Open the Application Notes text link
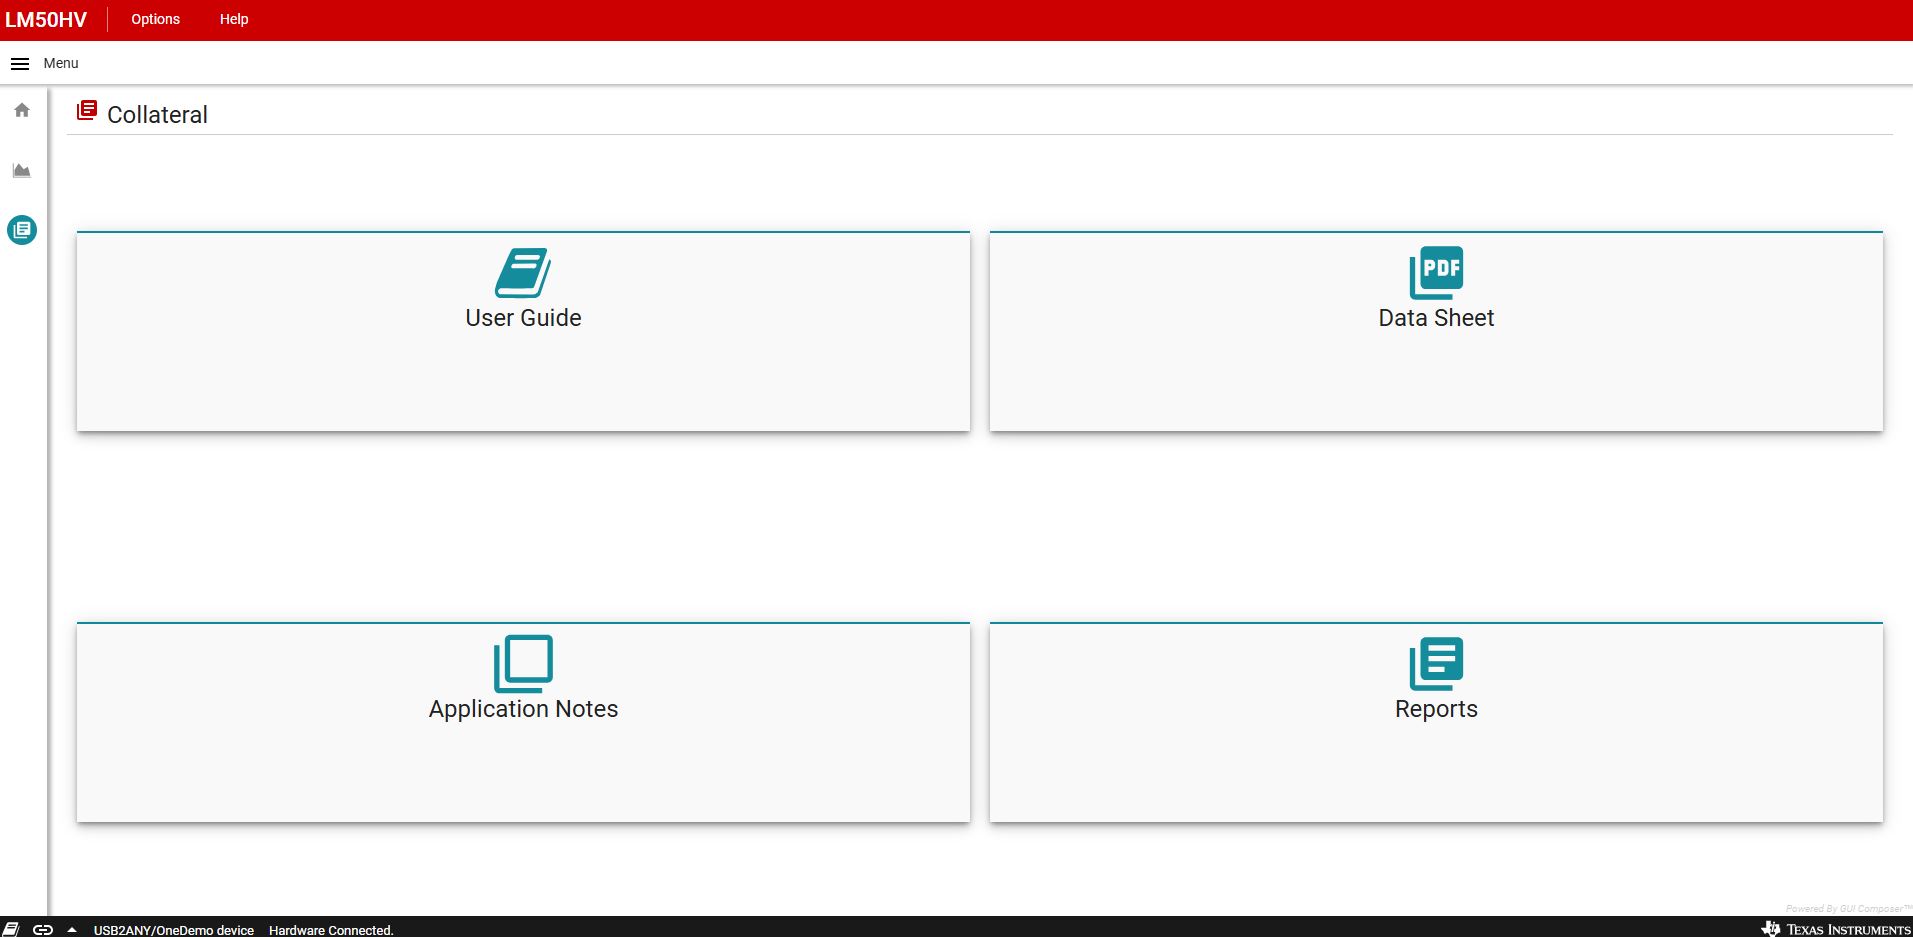Screen dimensions: 1913x937 click(523, 709)
